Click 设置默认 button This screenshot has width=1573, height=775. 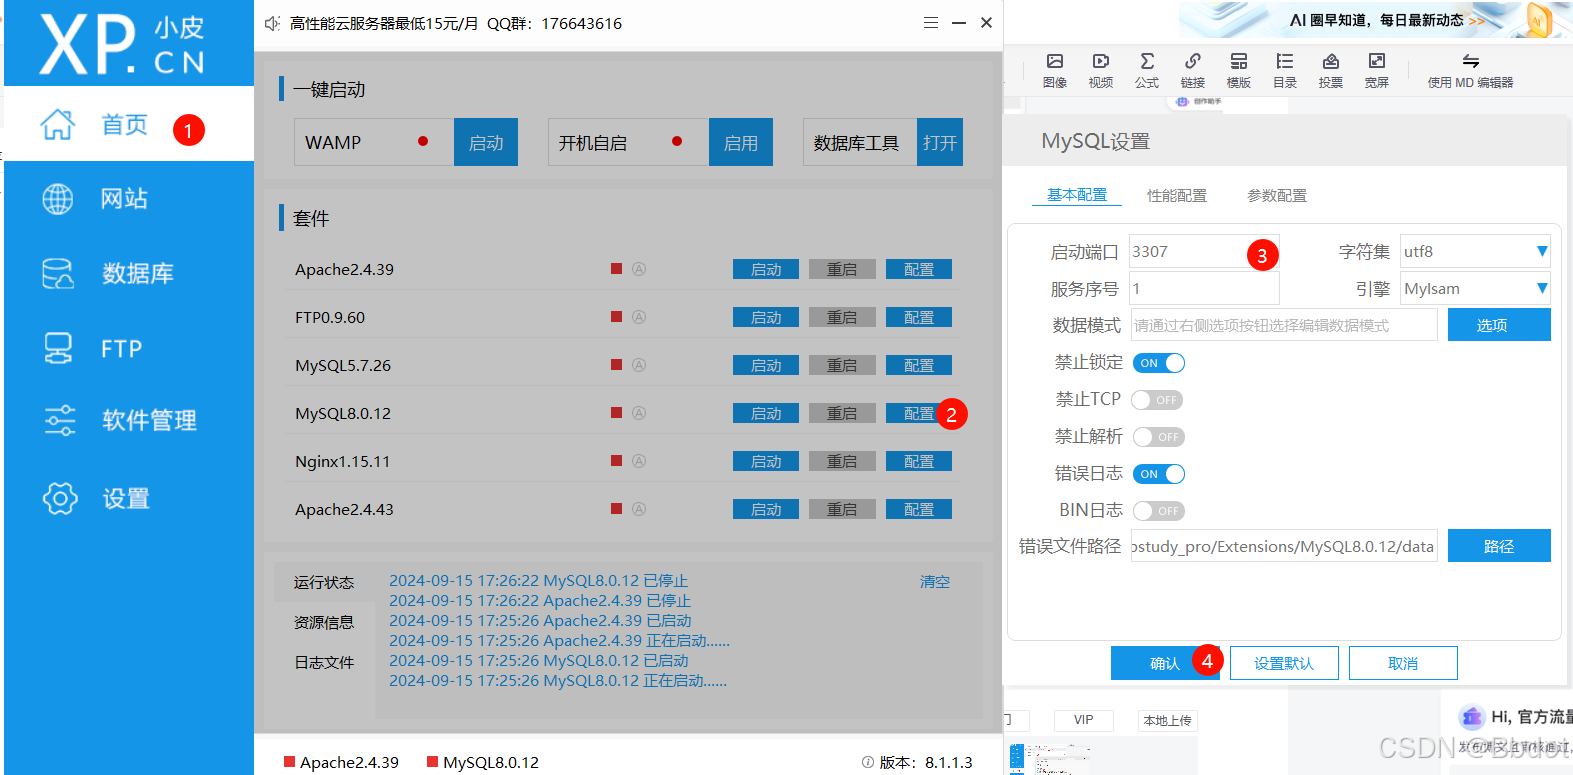coord(1284,663)
